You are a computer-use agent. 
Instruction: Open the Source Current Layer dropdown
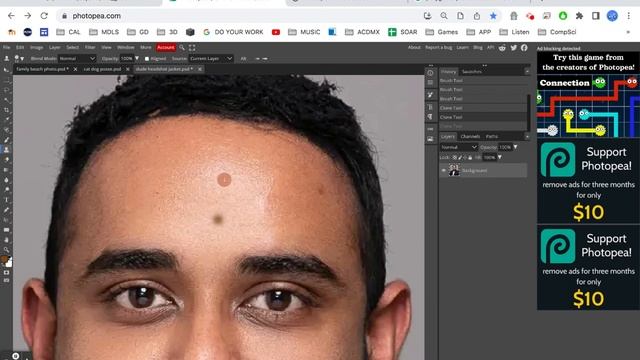[x=211, y=59]
